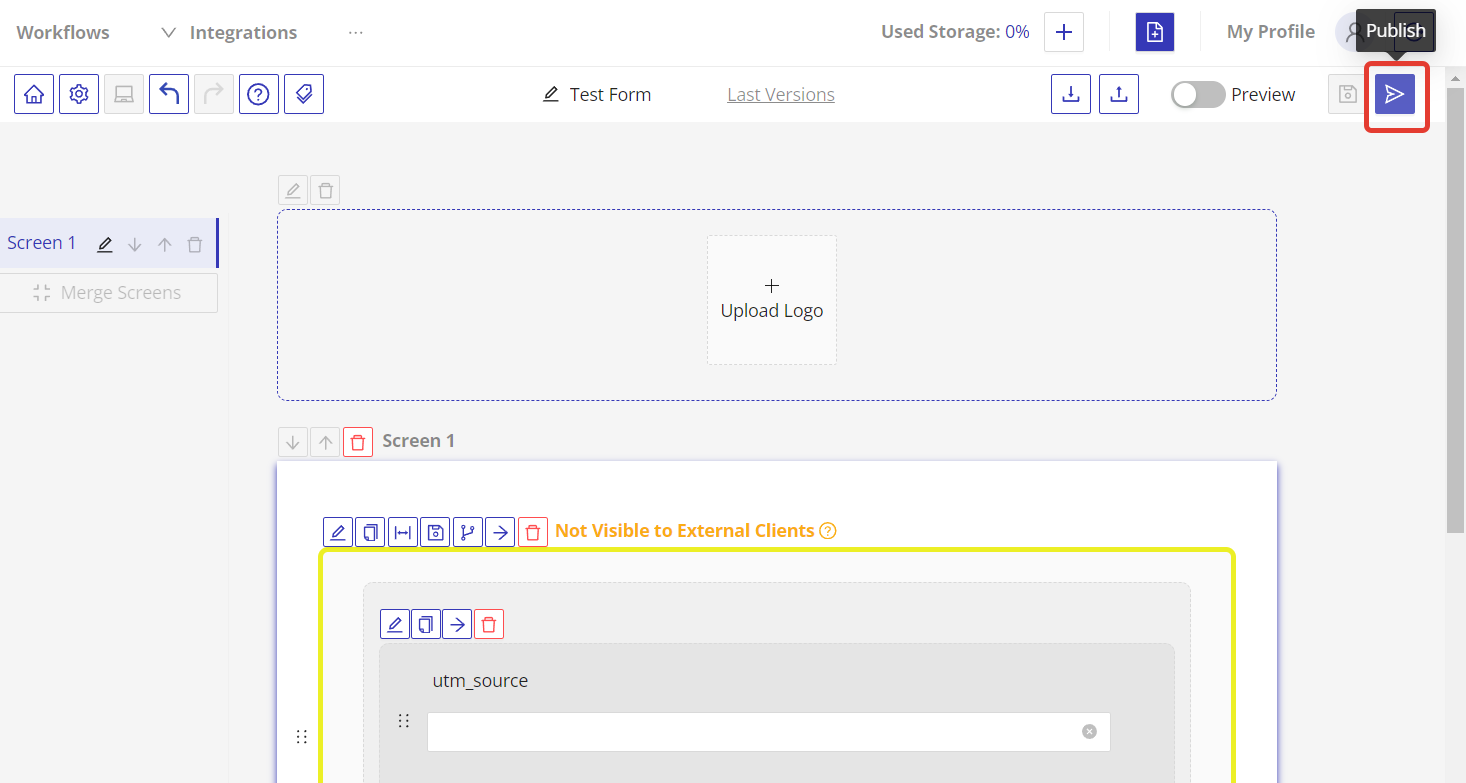Open the three-dots more menu
The height and width of the screenshot is (783, 1466).
pos(356,33)
